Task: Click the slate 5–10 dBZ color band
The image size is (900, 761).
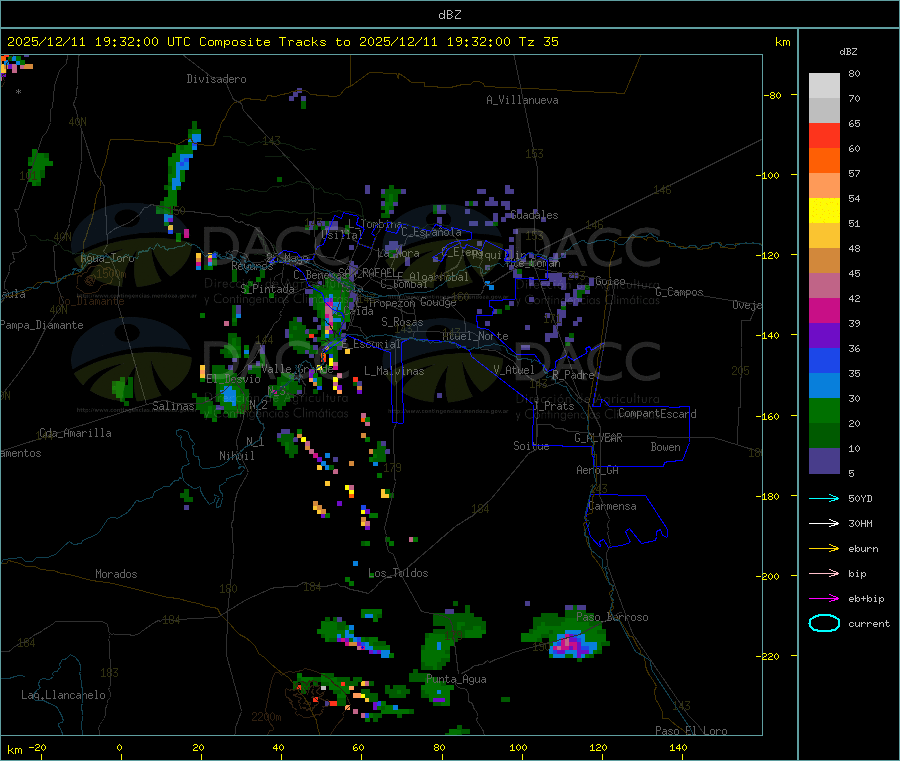Action: [824, 461]
